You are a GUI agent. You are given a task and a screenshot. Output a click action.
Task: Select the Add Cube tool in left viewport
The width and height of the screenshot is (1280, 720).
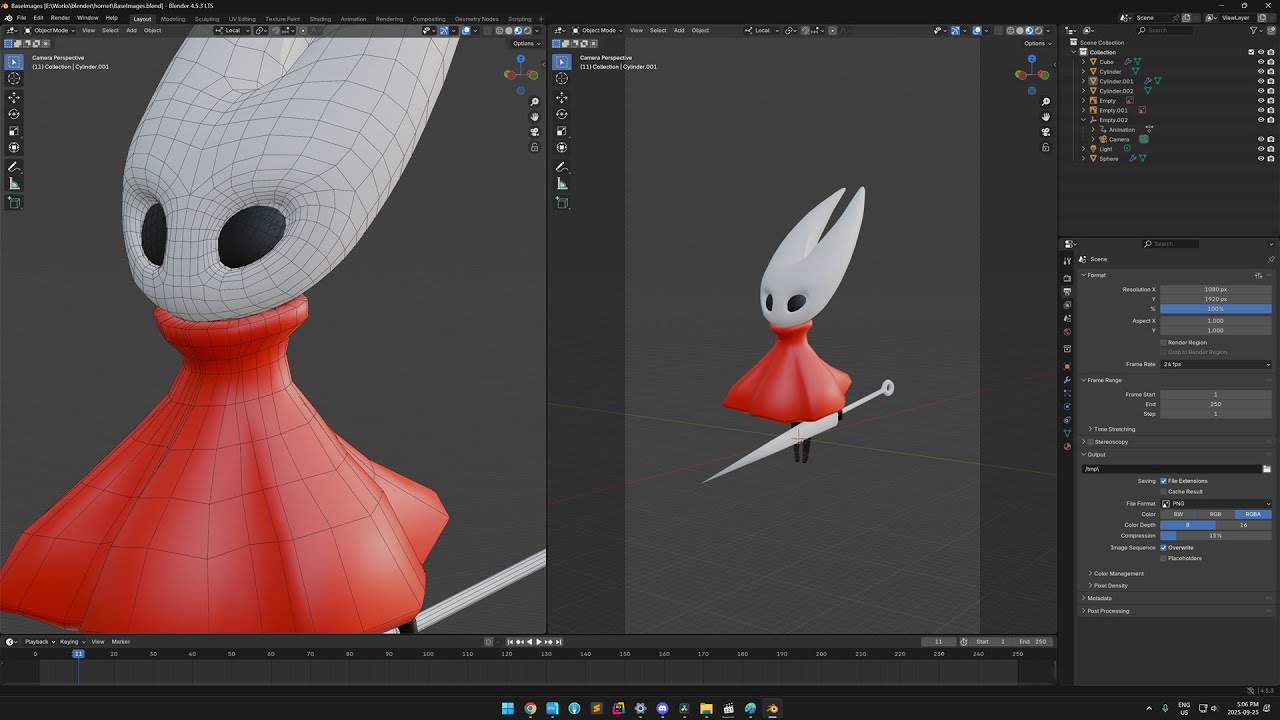click(14, 203)
